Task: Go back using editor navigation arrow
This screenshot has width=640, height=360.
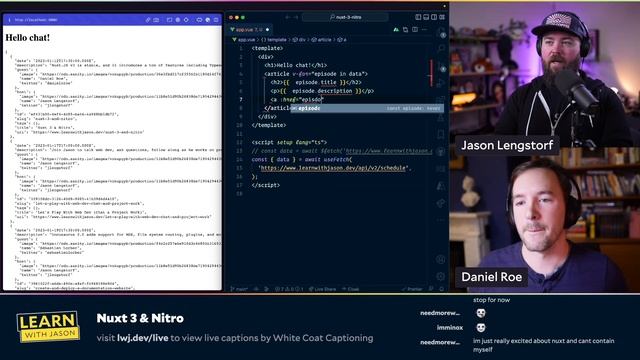Action: coord(288,17)
